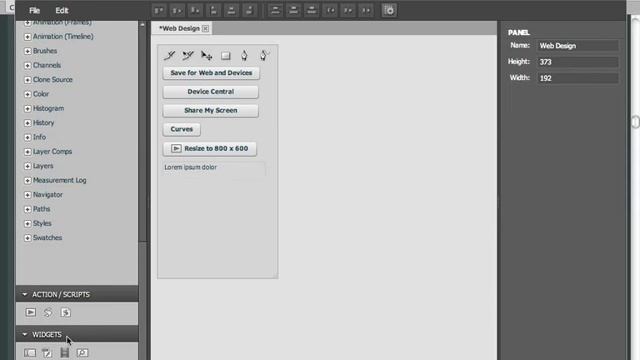This screenshot has width=640, height=360.
Task: Click the left panel vertical scrollbar
Action: [142, 135]
